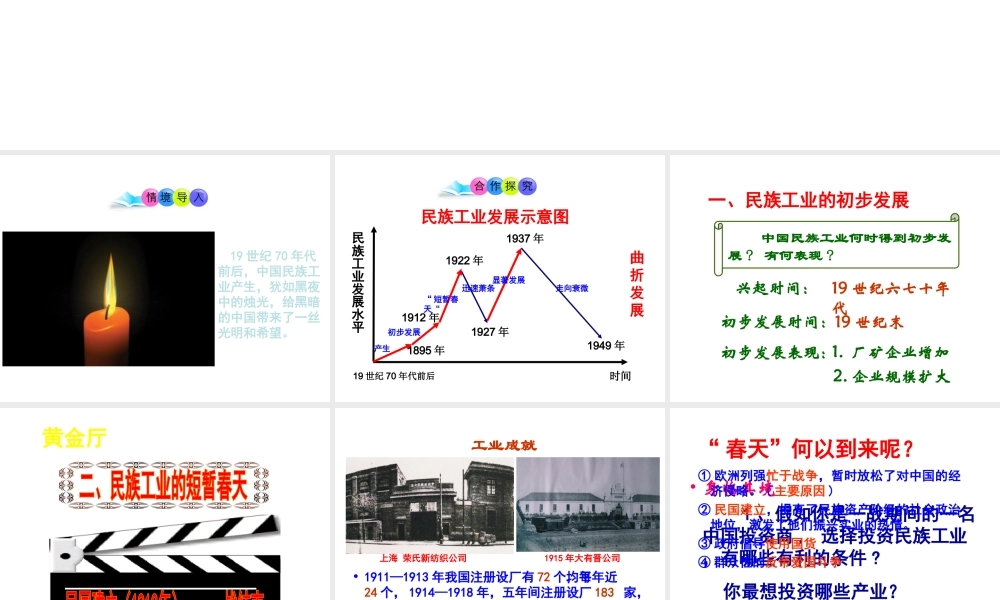
Task: Click the 19 世纪 70 年代前后 axis label
Action: 393,376
